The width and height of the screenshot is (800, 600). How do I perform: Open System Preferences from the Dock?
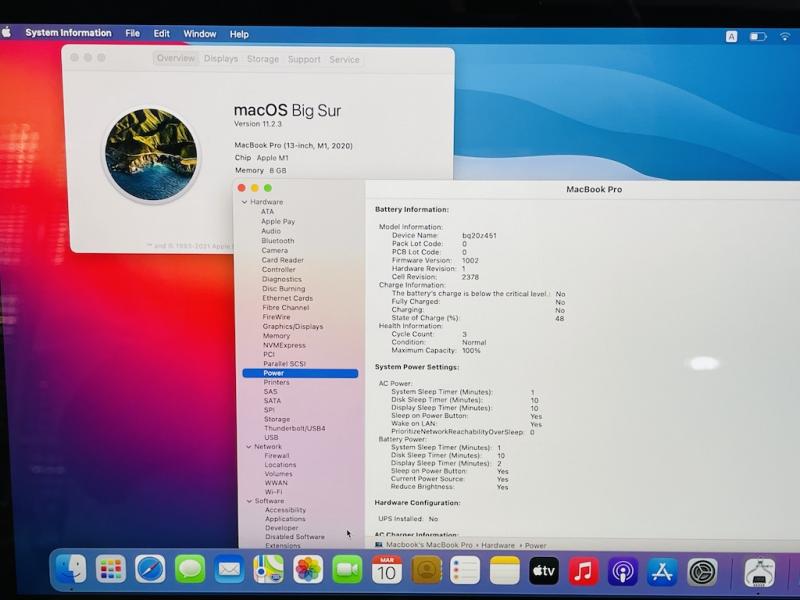pos(702,572)
